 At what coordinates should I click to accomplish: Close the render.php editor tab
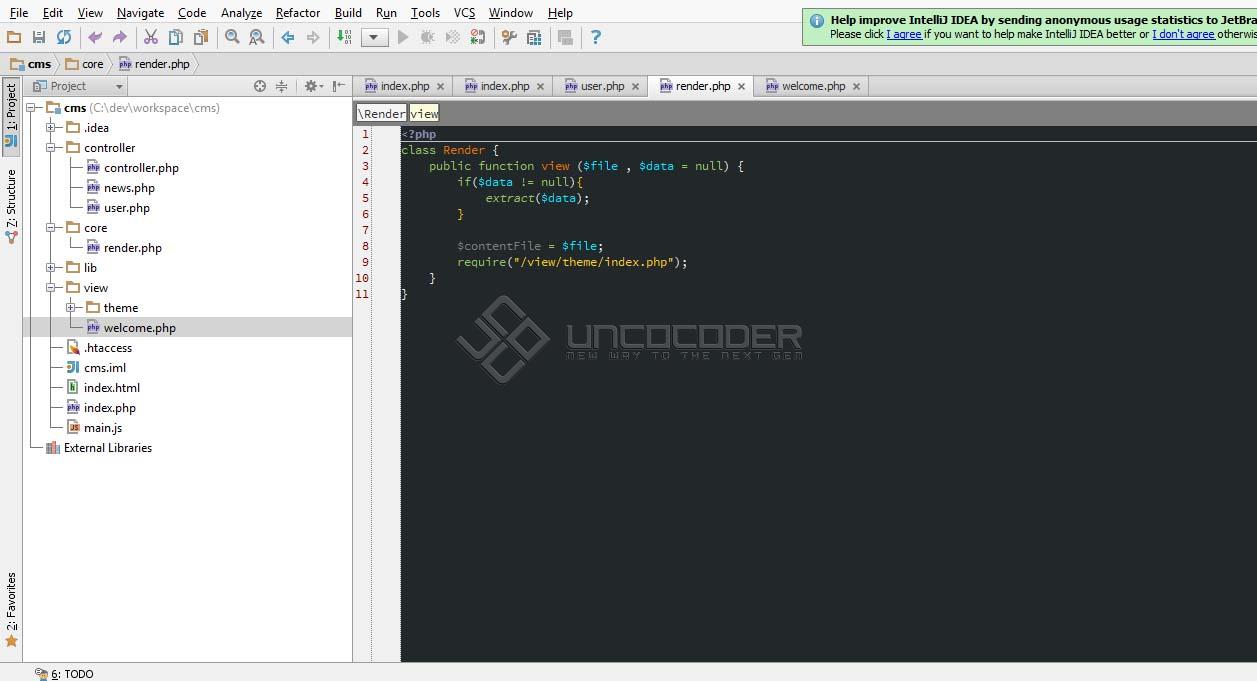coord(741,87)
